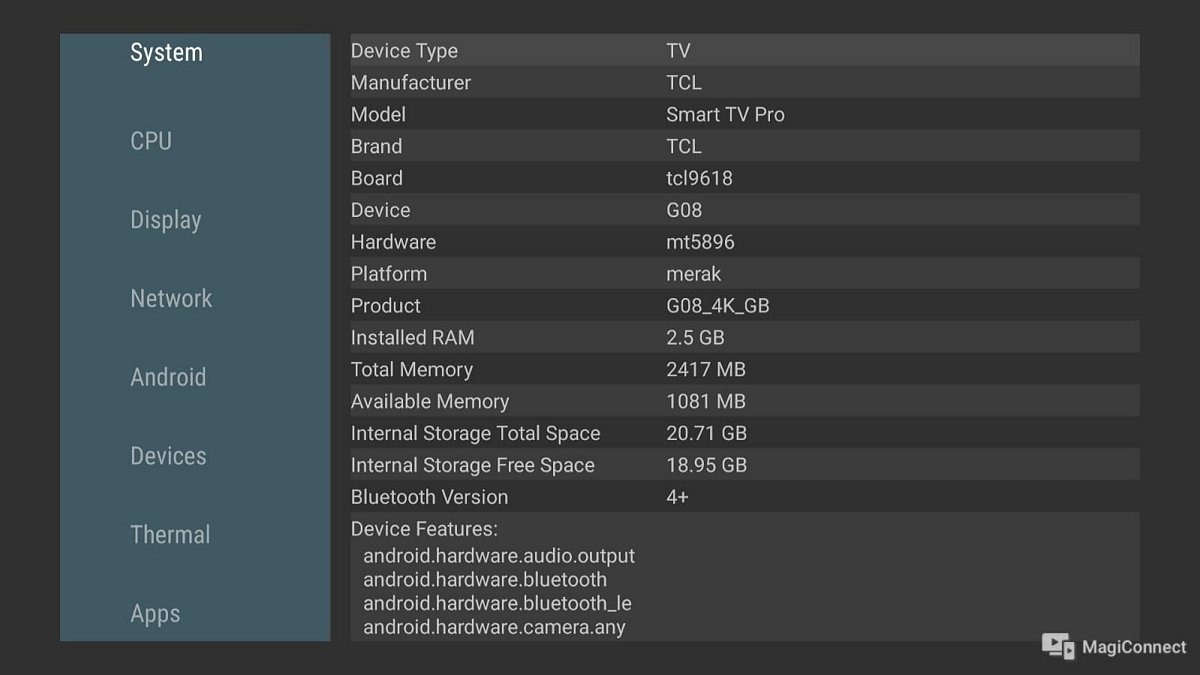This screenshot has width=1200, height=675.
Task: Click the MagiConnect logo icon
Action: pos(1057,646)
